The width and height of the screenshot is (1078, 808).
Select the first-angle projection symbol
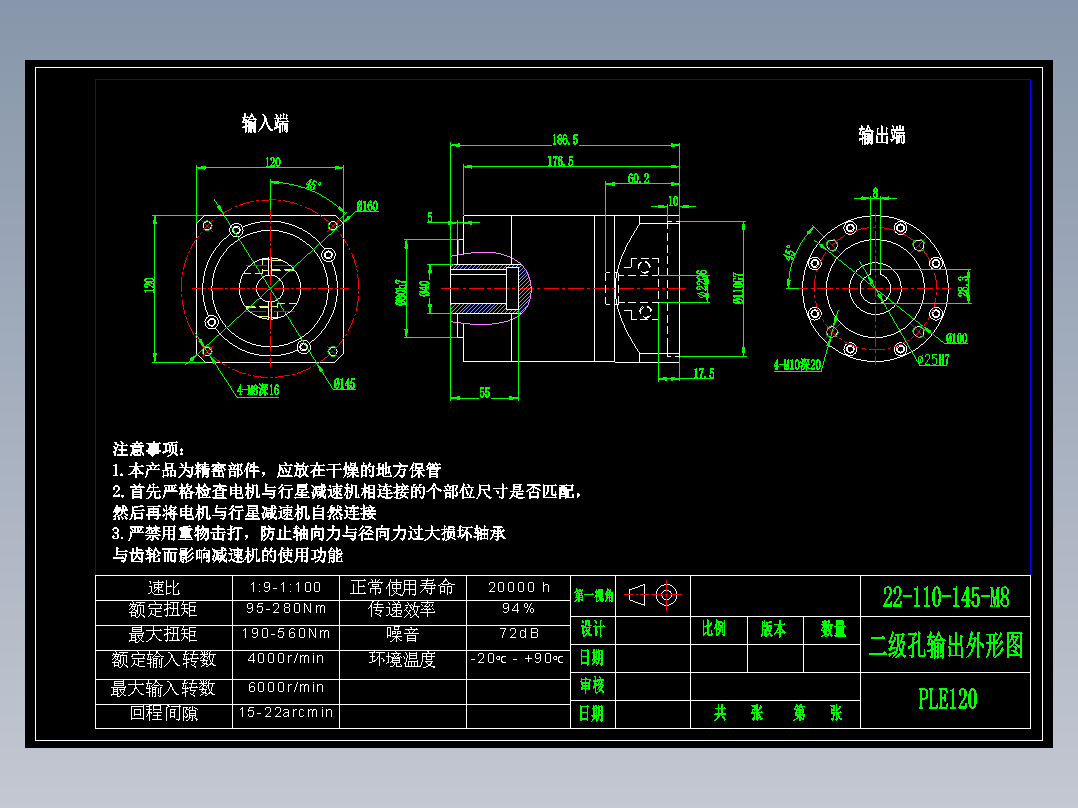[x=650, y=597]
